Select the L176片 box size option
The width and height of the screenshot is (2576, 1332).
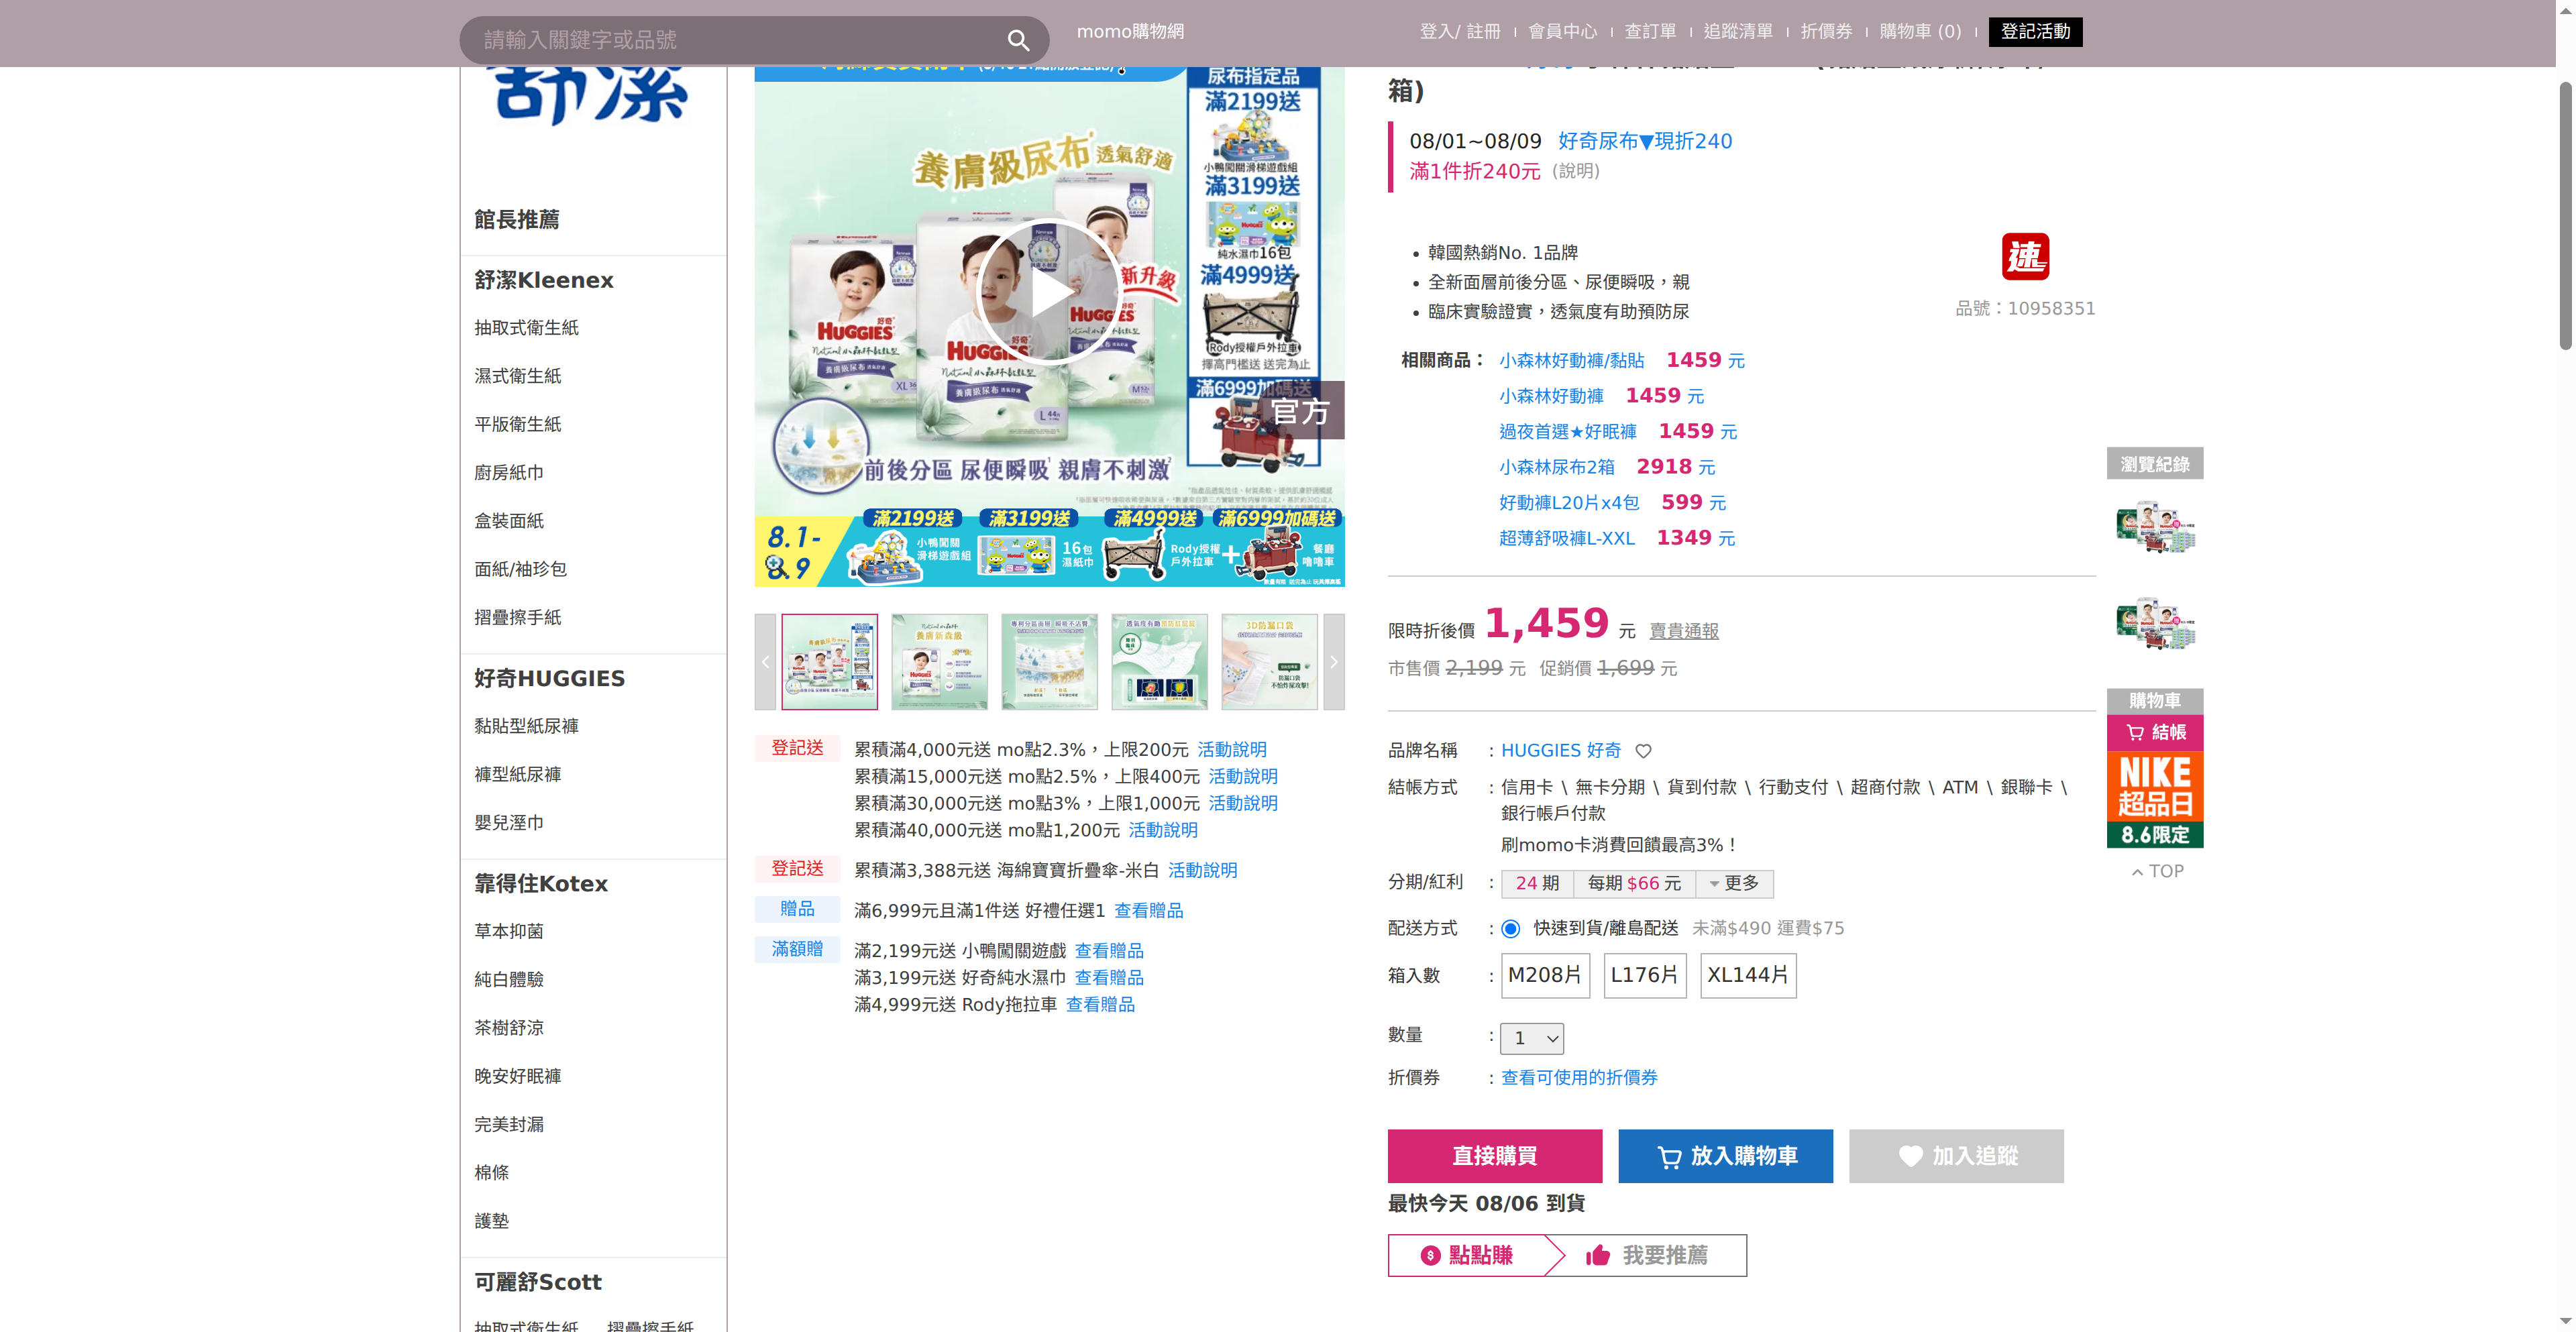coord(1645,975)
